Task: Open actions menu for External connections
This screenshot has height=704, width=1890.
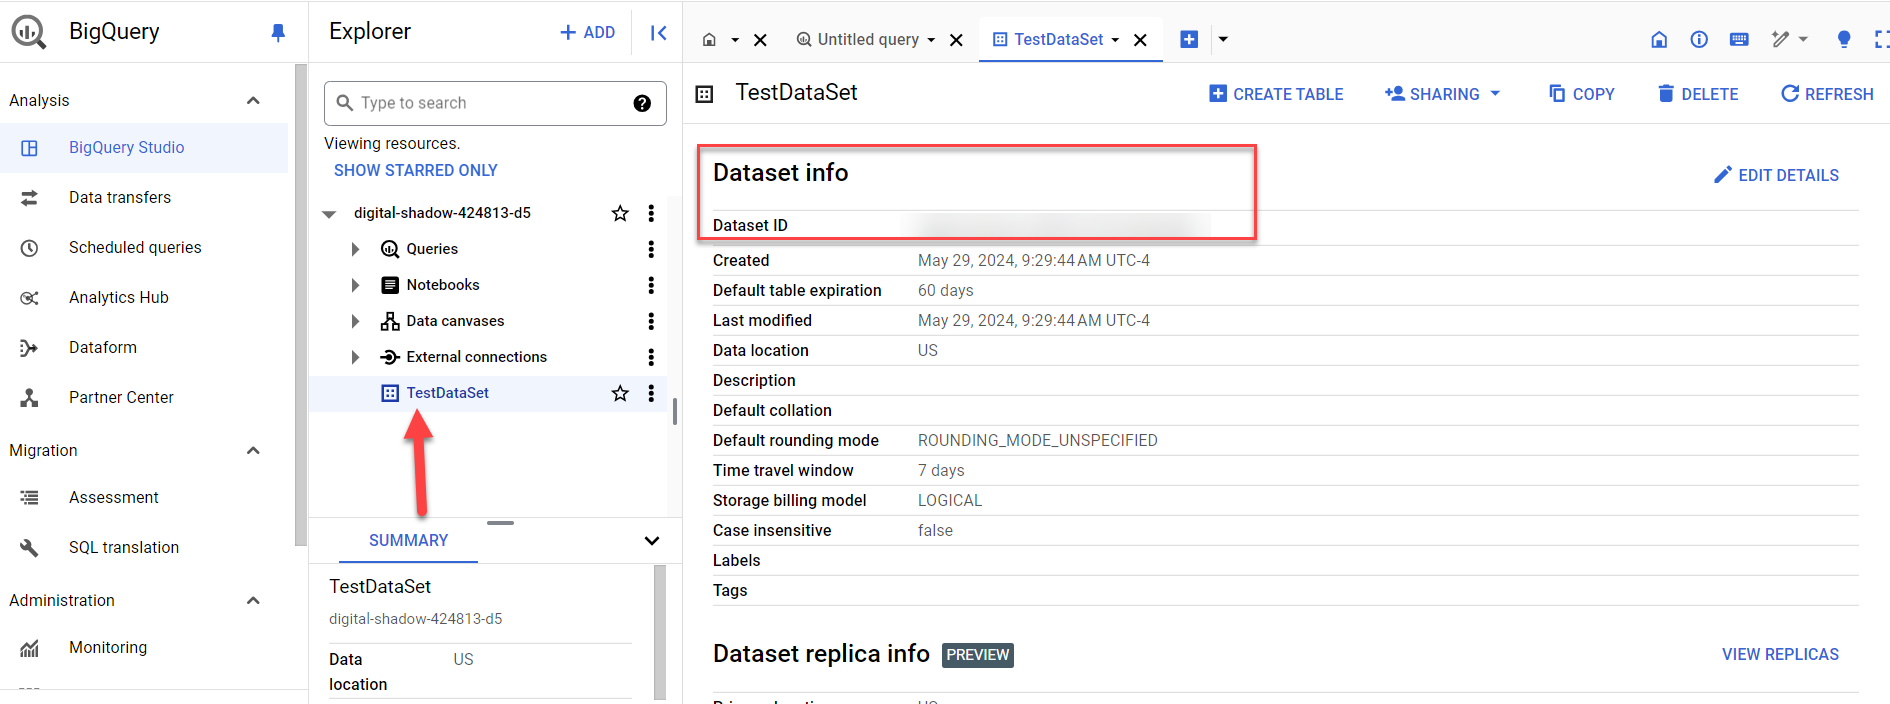Action: [x=651, y=357]
